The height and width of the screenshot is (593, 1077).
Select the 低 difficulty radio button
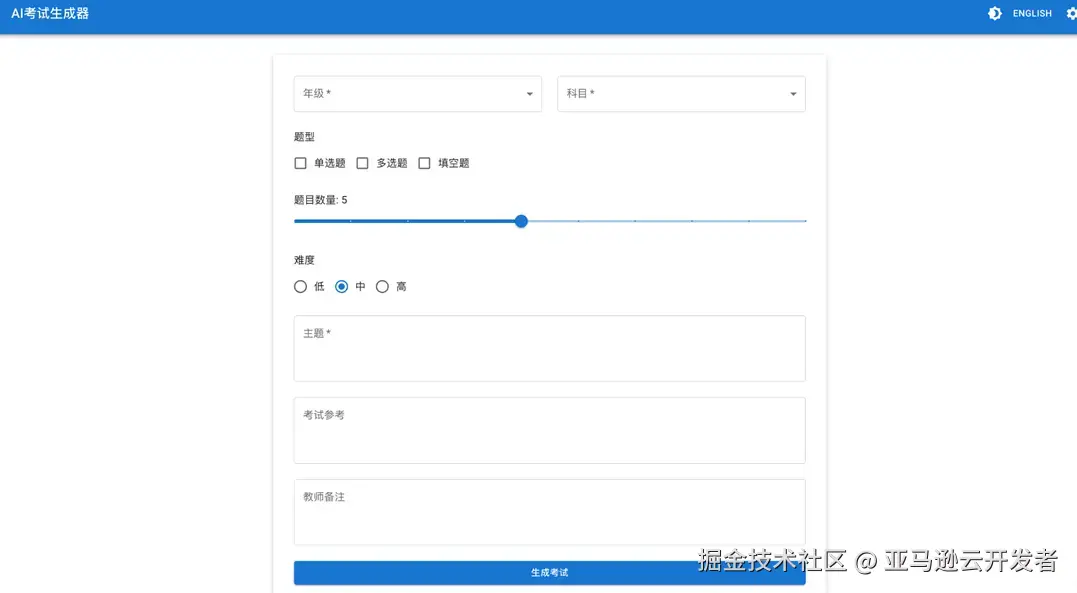tap(299, 286)
